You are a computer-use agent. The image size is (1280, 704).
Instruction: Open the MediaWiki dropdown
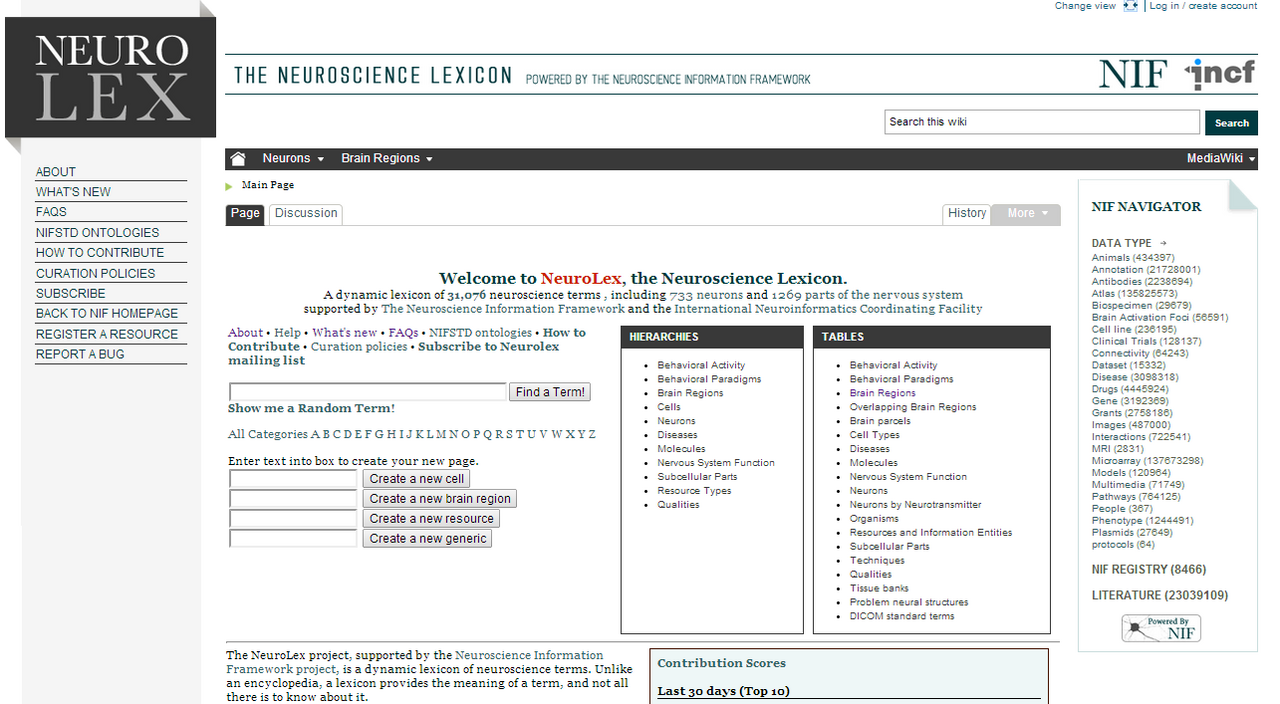[1221, 159]
